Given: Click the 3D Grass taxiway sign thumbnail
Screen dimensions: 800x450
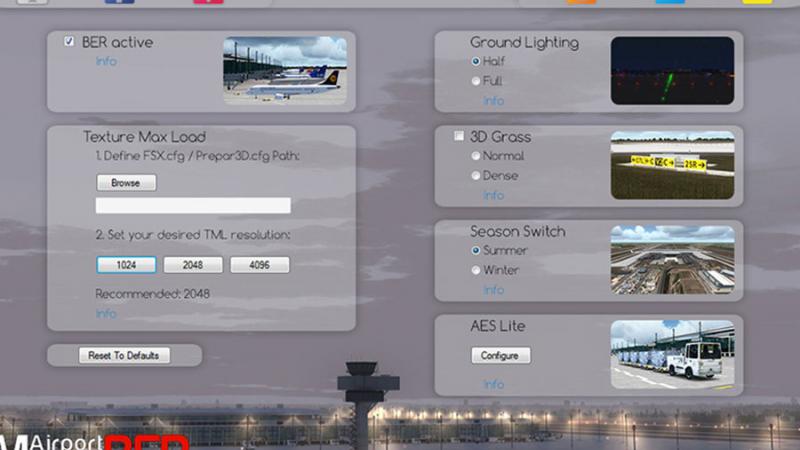Looking at the screenshot, I should click(672, 165).
